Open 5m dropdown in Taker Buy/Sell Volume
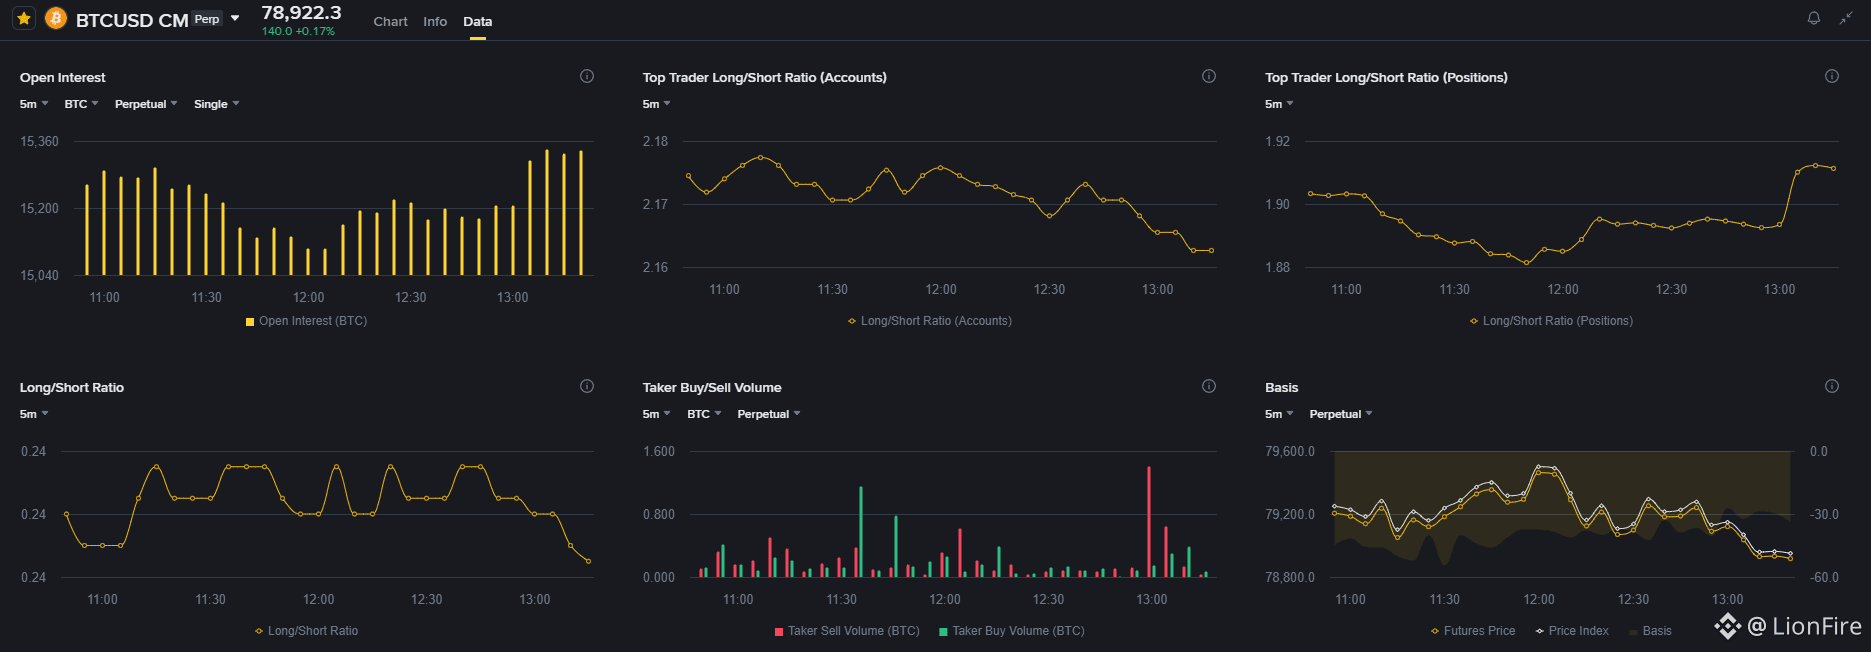The height and width of the screenshot is (652, 1871). pos(656,414)
